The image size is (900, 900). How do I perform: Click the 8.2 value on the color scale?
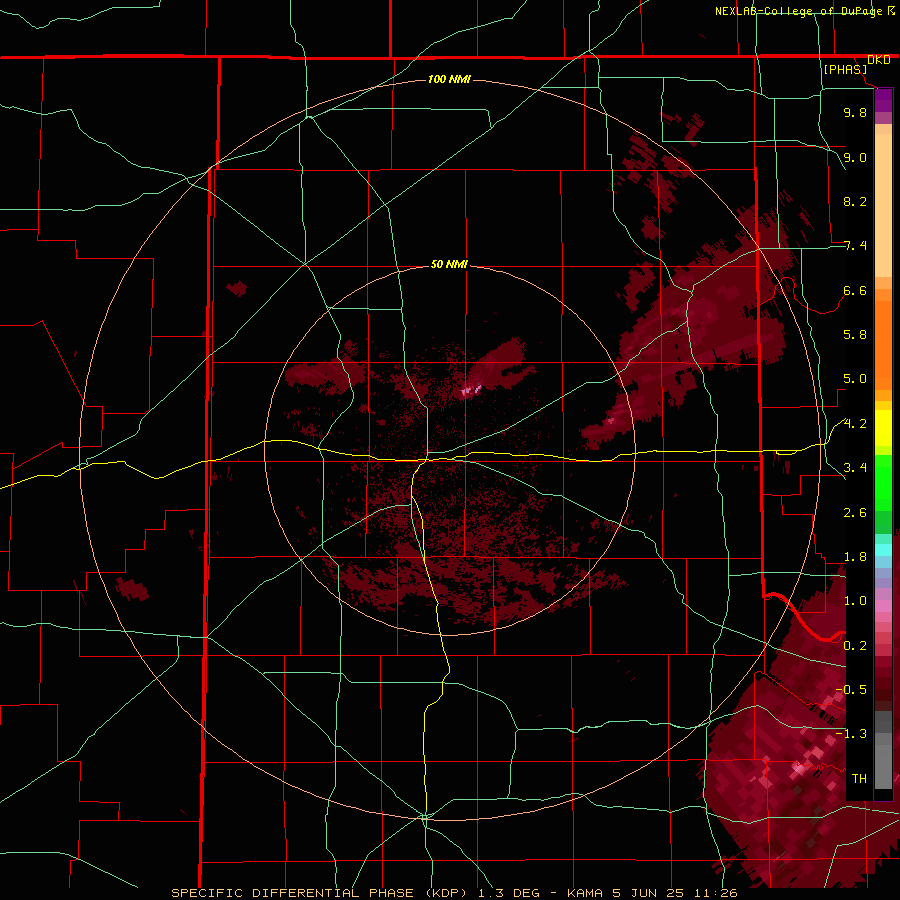(855, 201)
